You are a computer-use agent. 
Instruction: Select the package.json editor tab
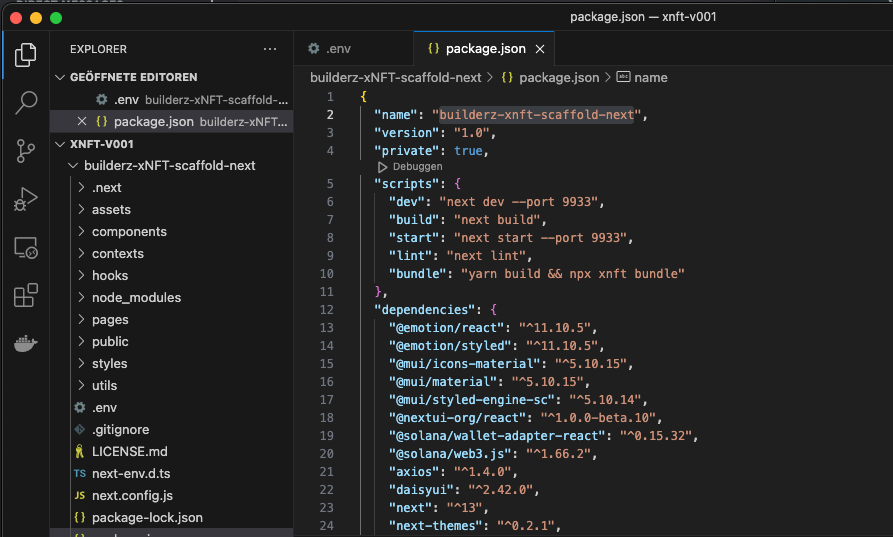click(484, 49)
